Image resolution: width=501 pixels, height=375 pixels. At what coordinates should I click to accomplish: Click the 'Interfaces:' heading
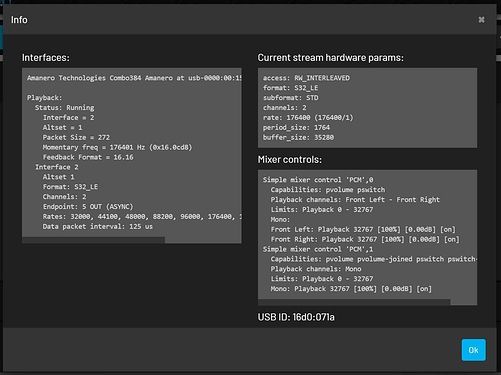pyautogui.click(x=46, y=58)
